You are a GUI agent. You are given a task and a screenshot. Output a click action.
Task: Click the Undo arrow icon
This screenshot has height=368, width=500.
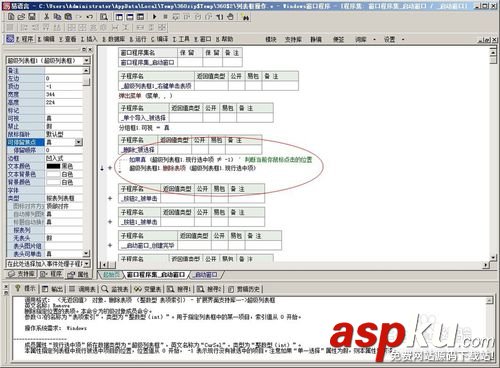[x=90, y=16]
